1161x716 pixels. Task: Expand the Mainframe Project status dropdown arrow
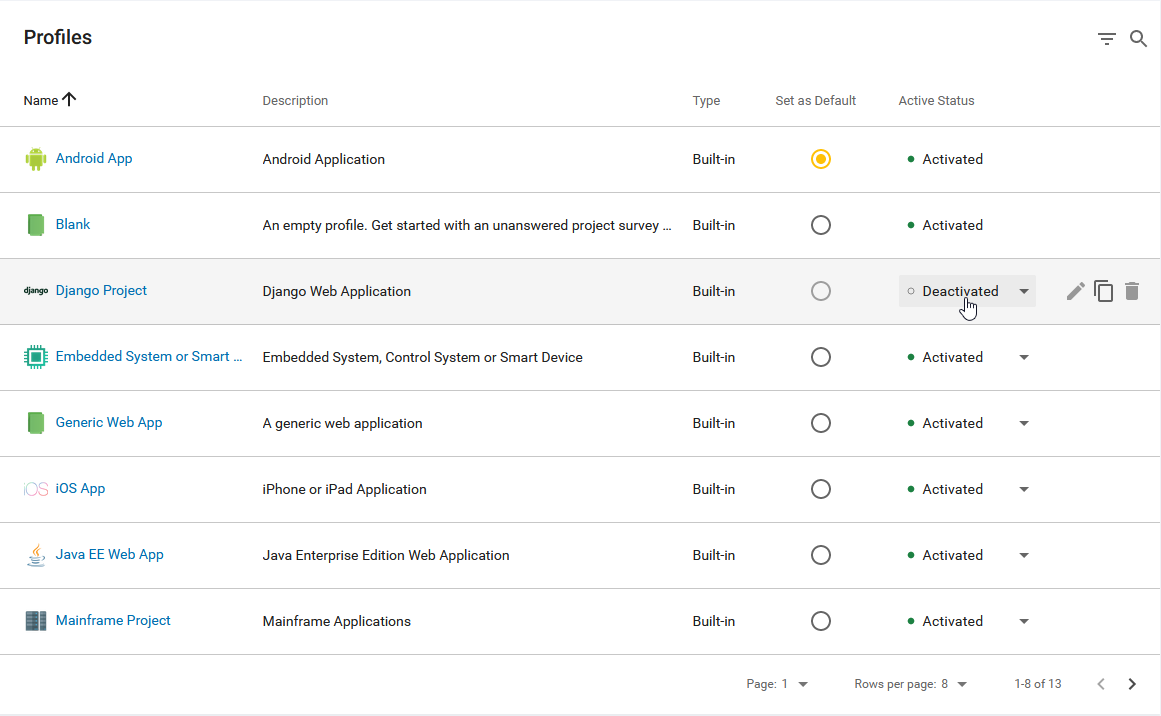[1023, 621]
